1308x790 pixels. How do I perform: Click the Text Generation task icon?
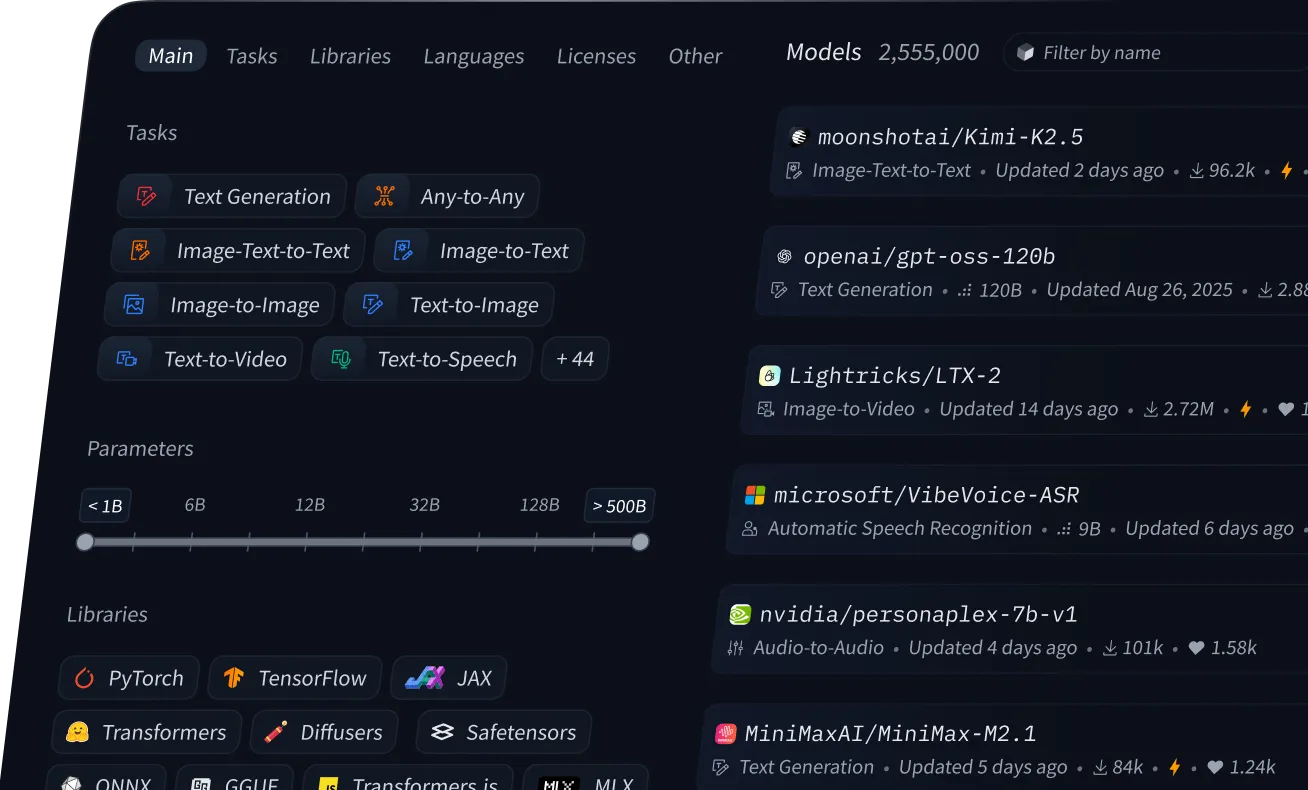pyautogui.click(x=147, y=196)
